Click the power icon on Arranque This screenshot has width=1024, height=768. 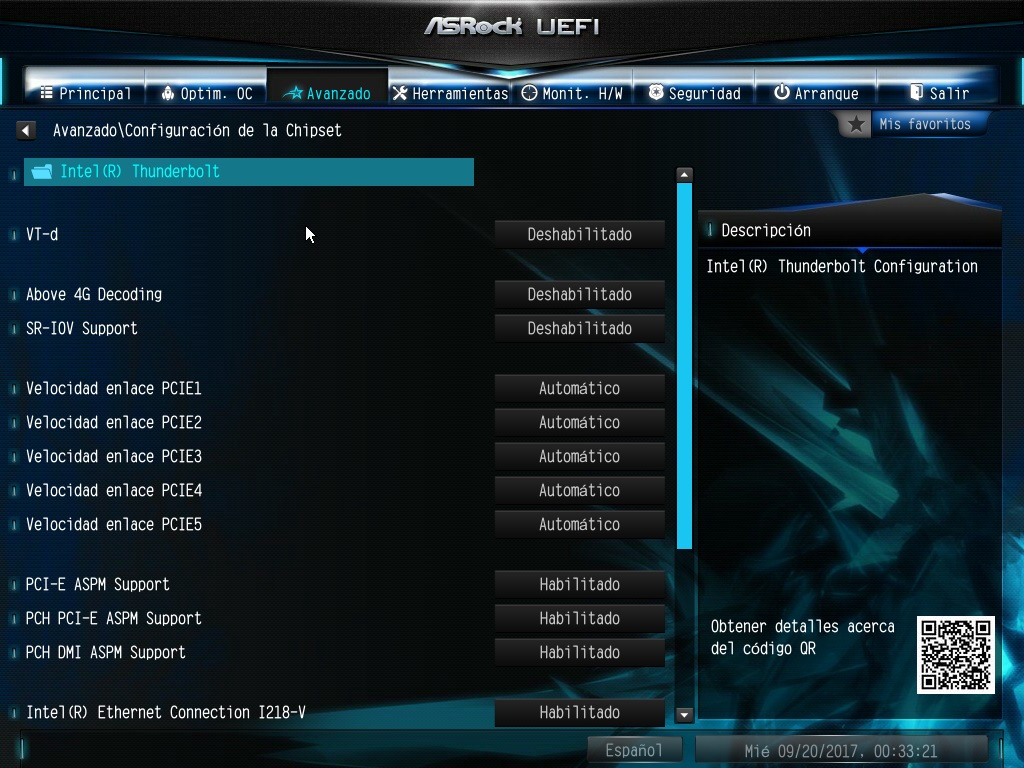(782, 92)
